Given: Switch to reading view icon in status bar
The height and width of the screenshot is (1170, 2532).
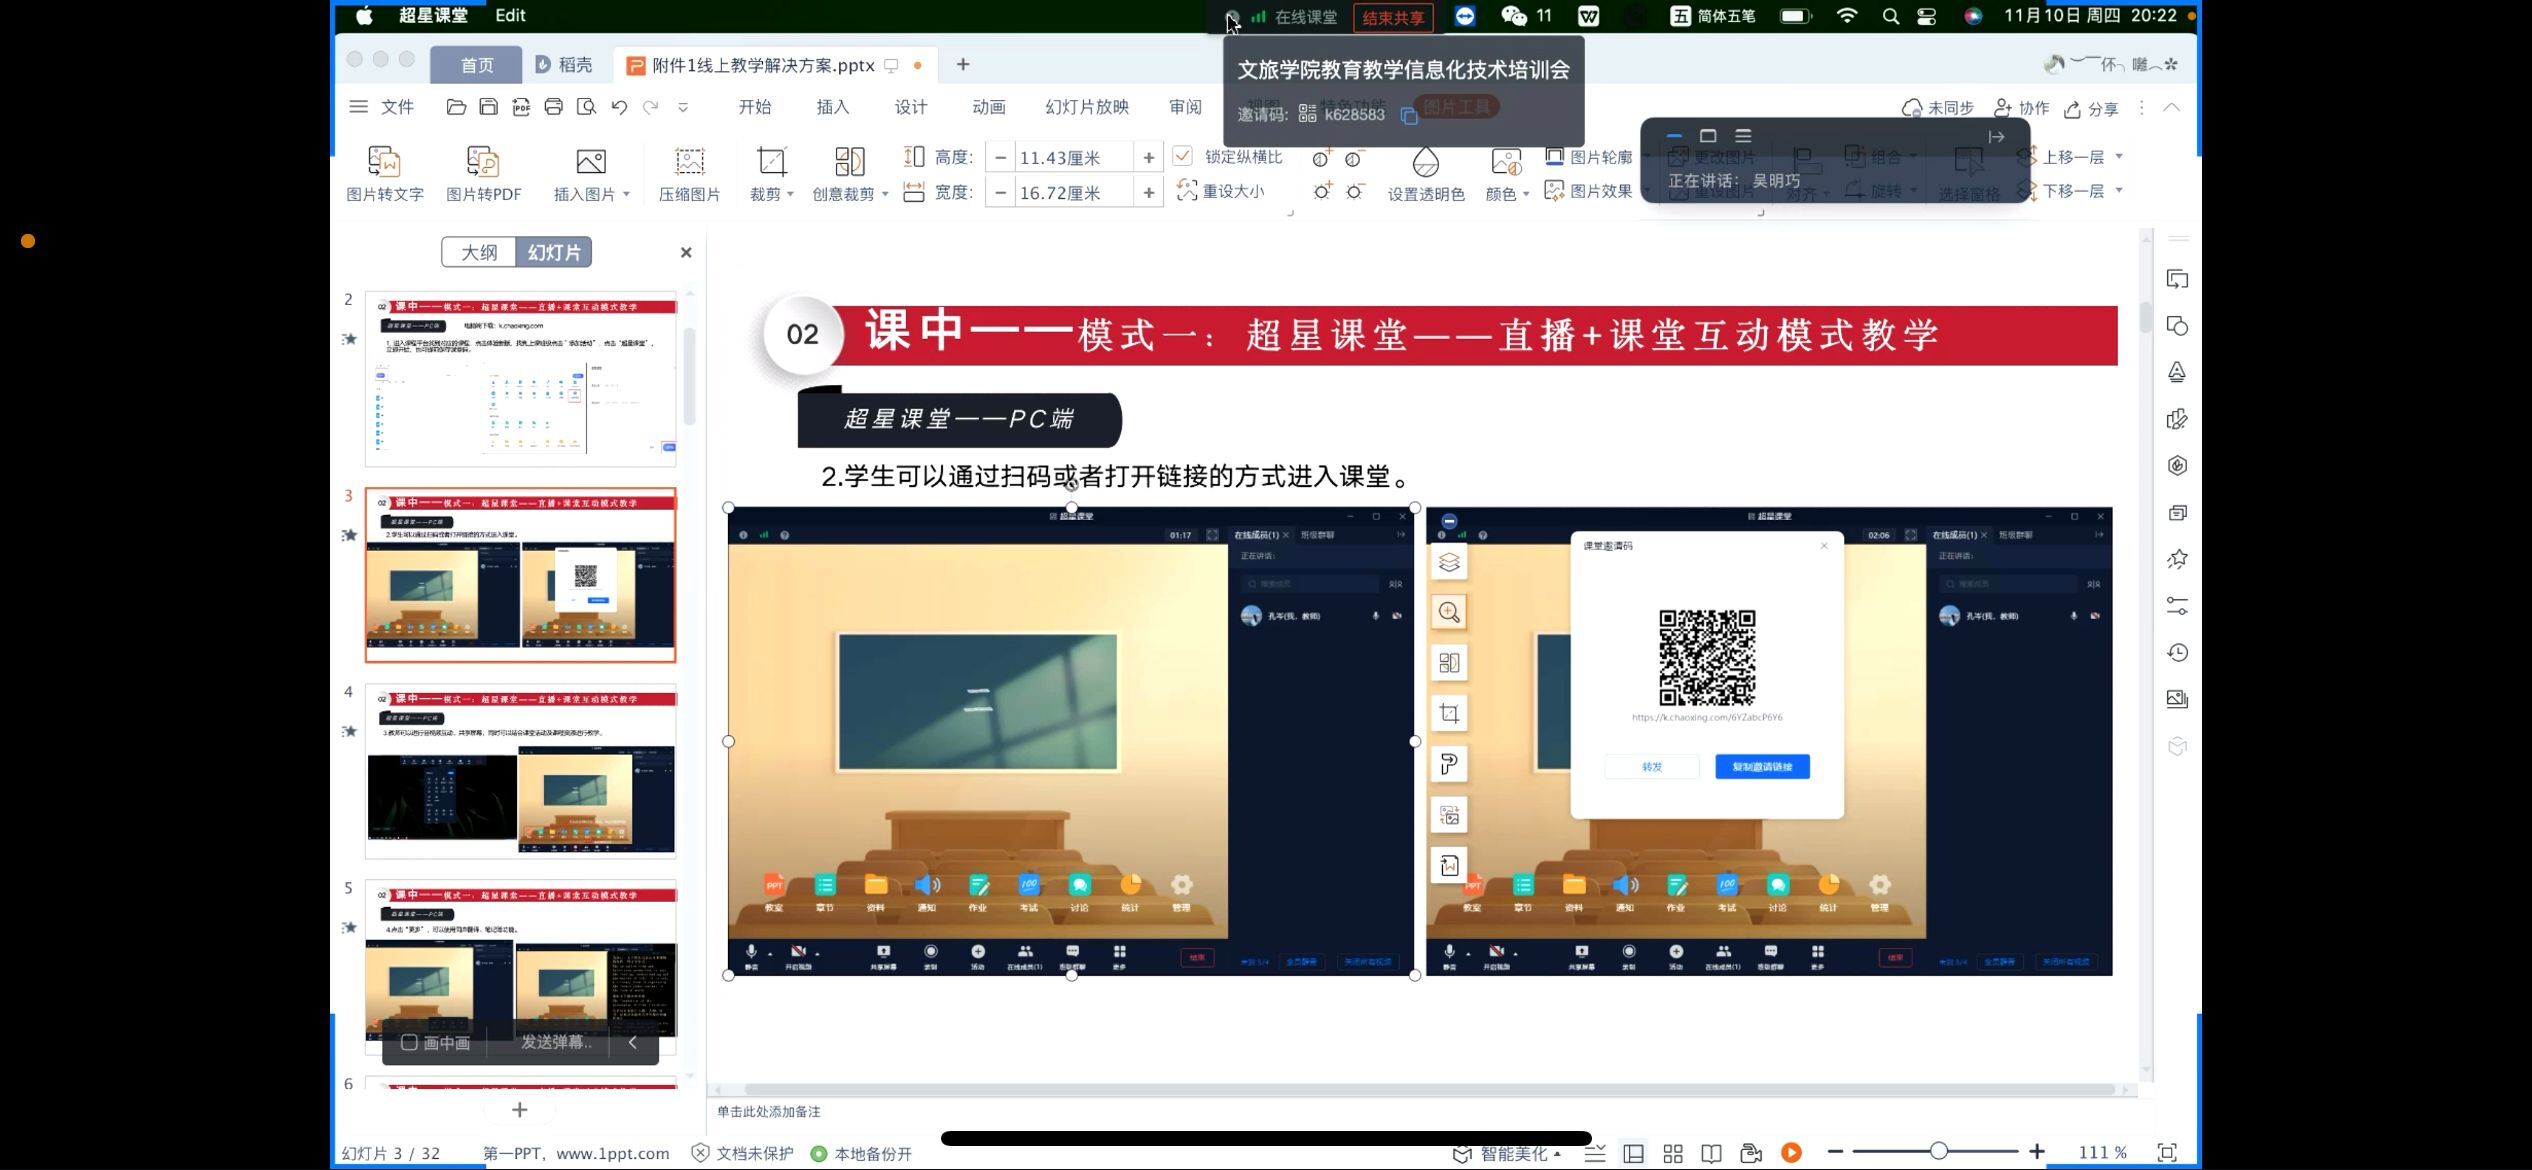Looking at the screenshot, I should [1712, 1153].
